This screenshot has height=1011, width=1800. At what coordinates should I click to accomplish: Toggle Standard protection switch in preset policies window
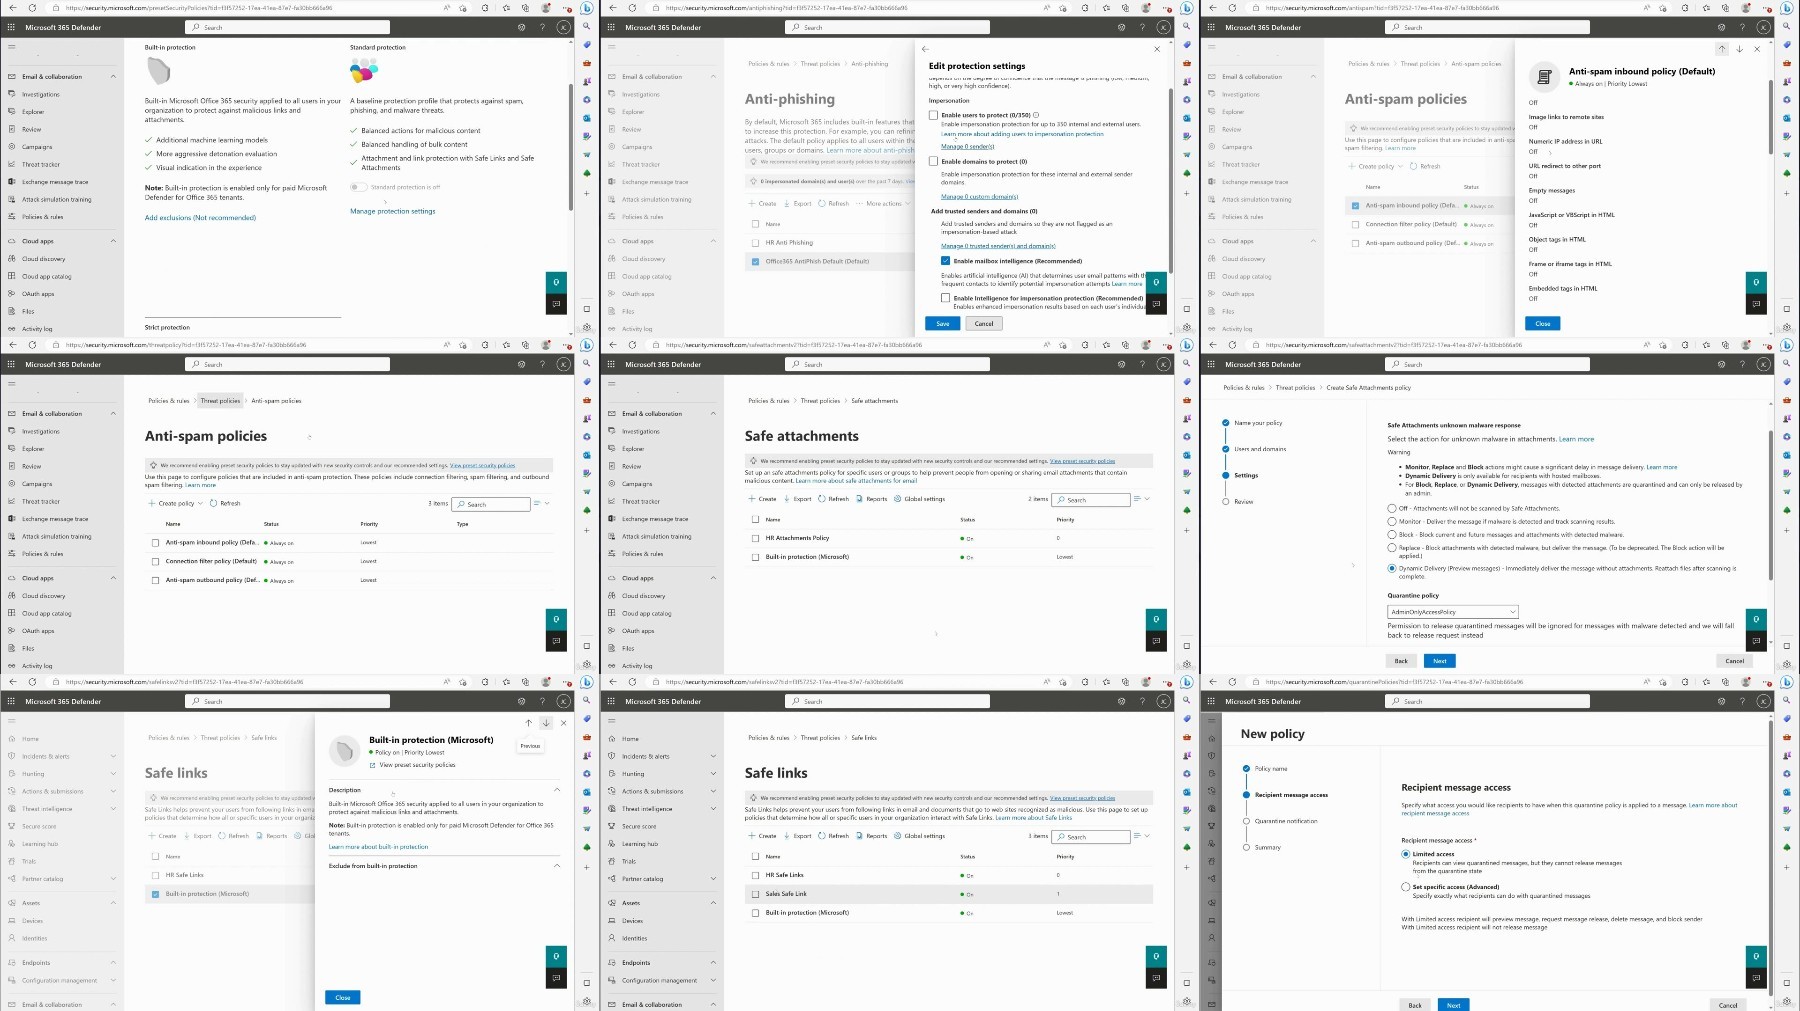357,187
